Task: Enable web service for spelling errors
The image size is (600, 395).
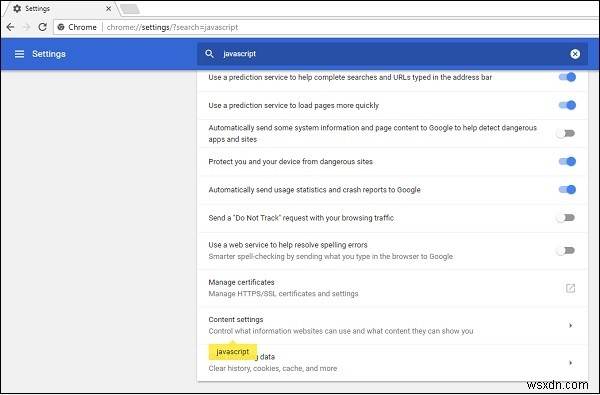Action: pos(566,250)
